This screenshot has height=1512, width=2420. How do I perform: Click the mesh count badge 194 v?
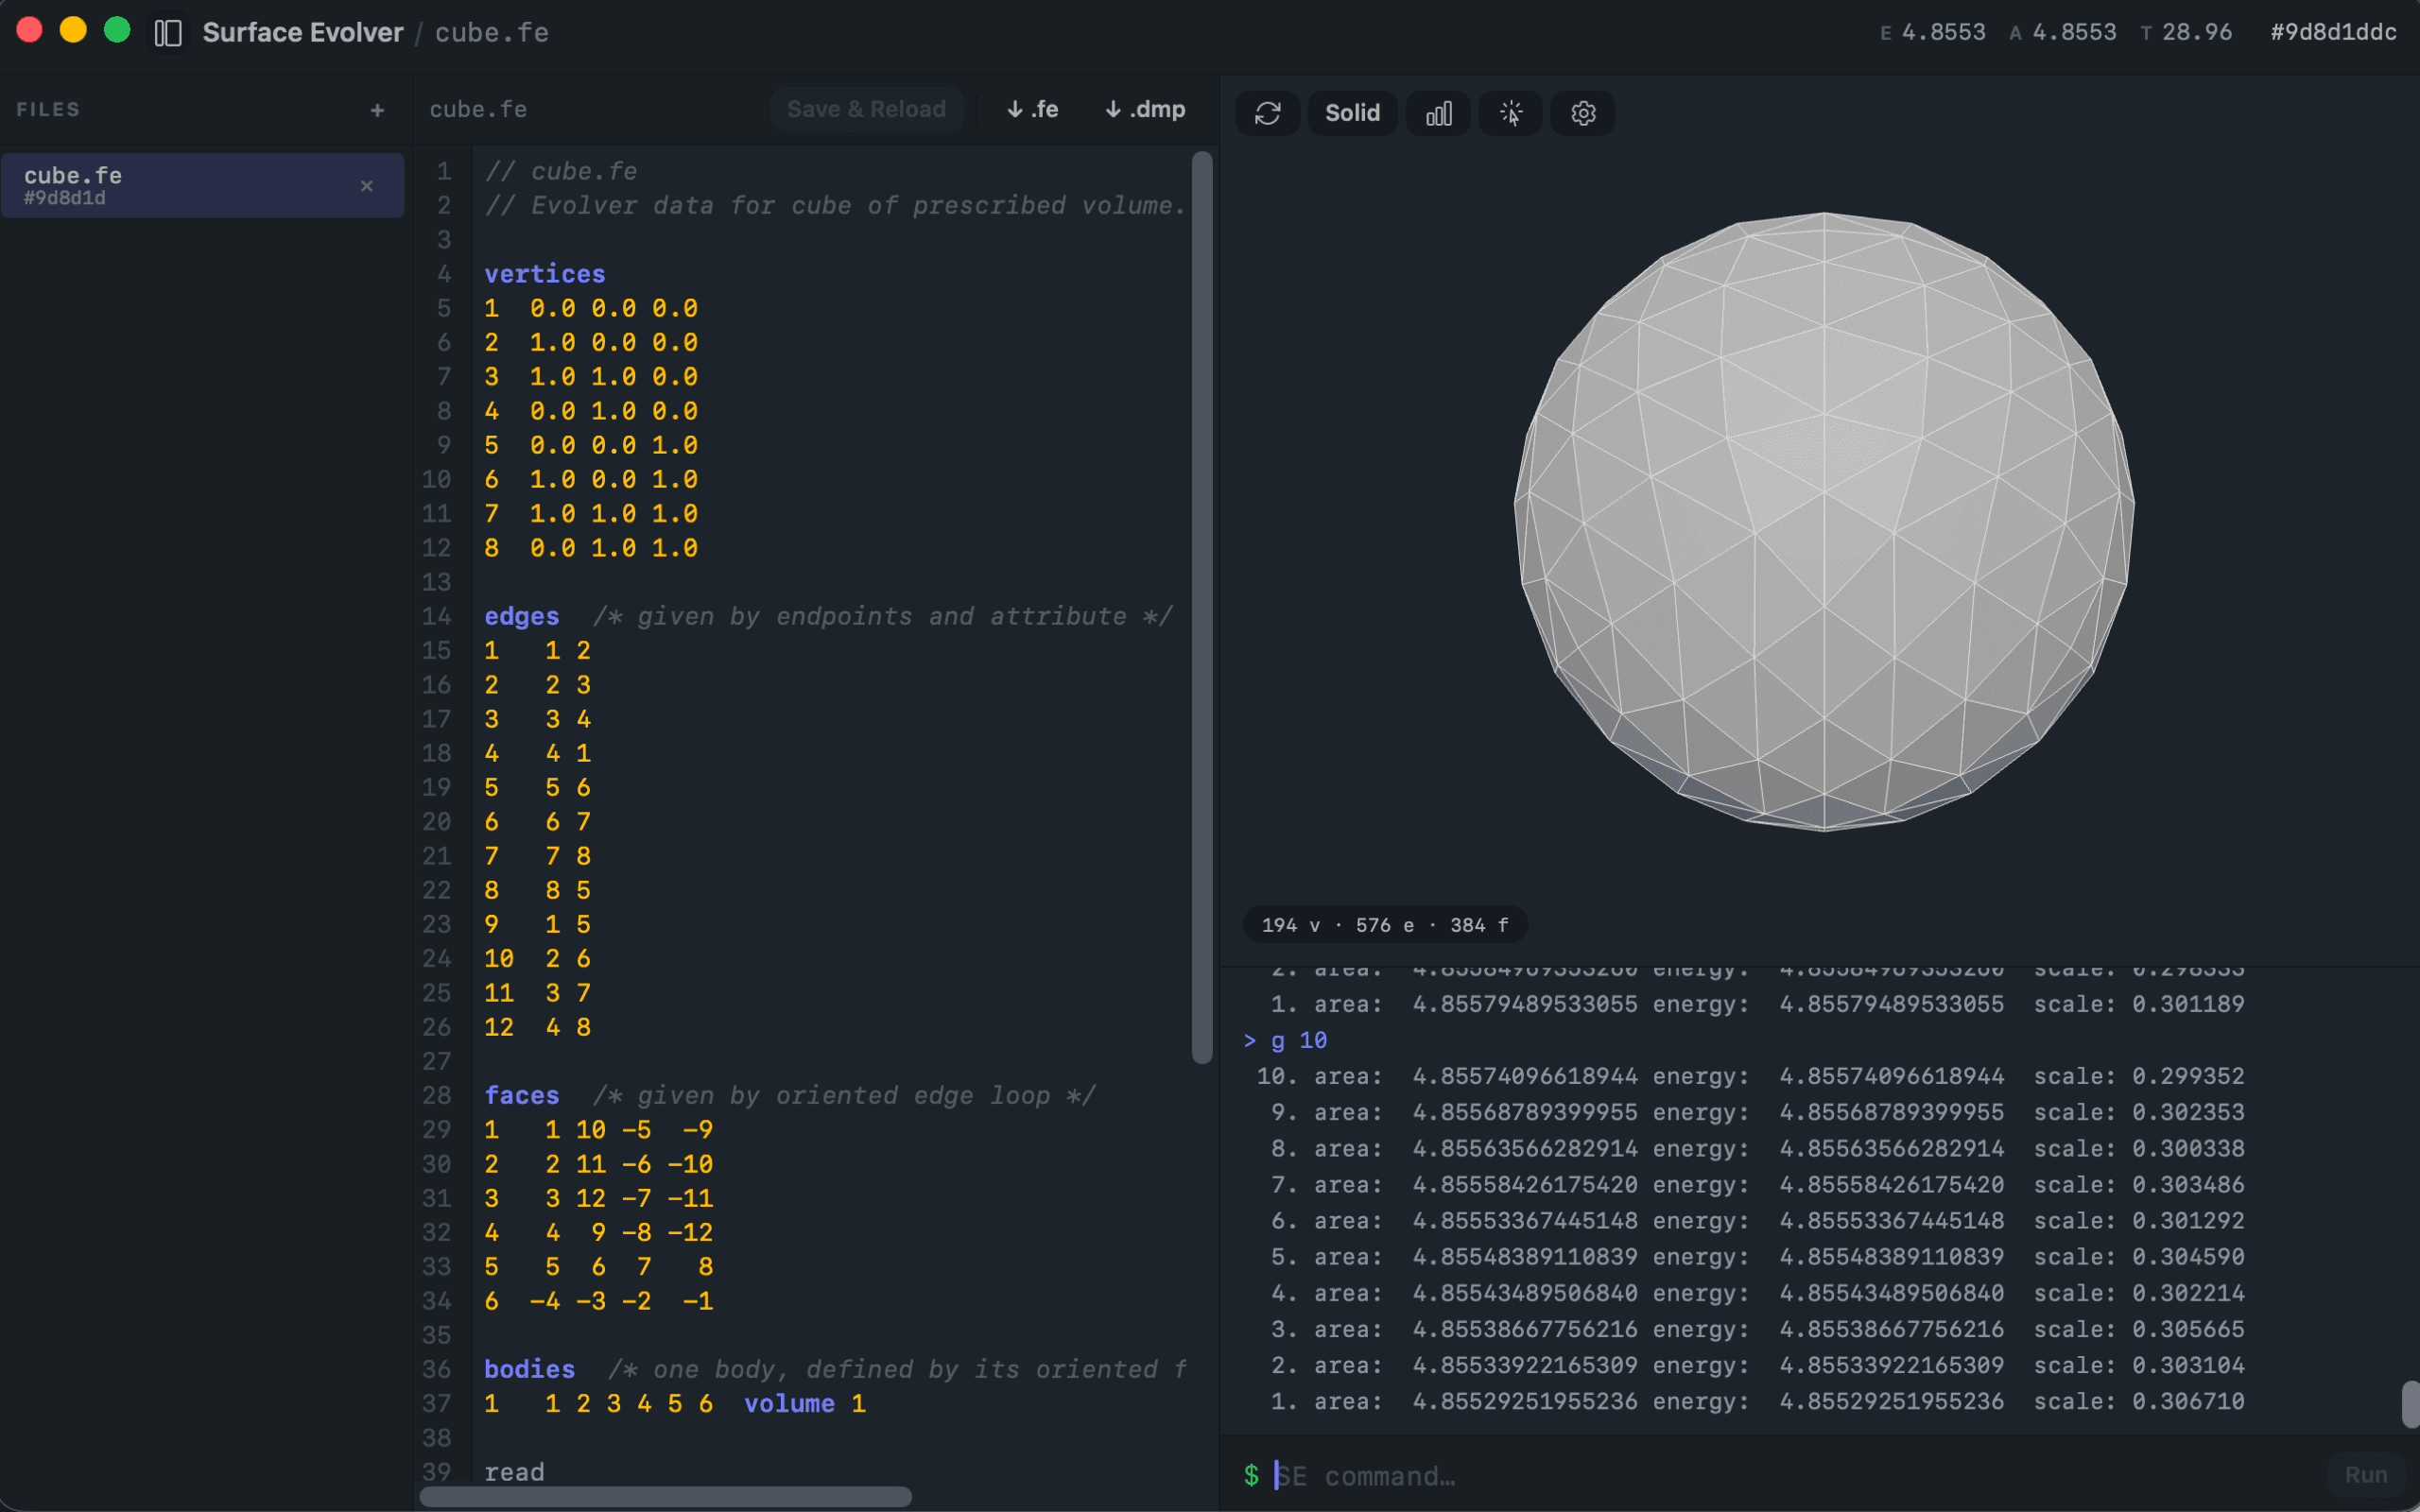pos(1384,925)
